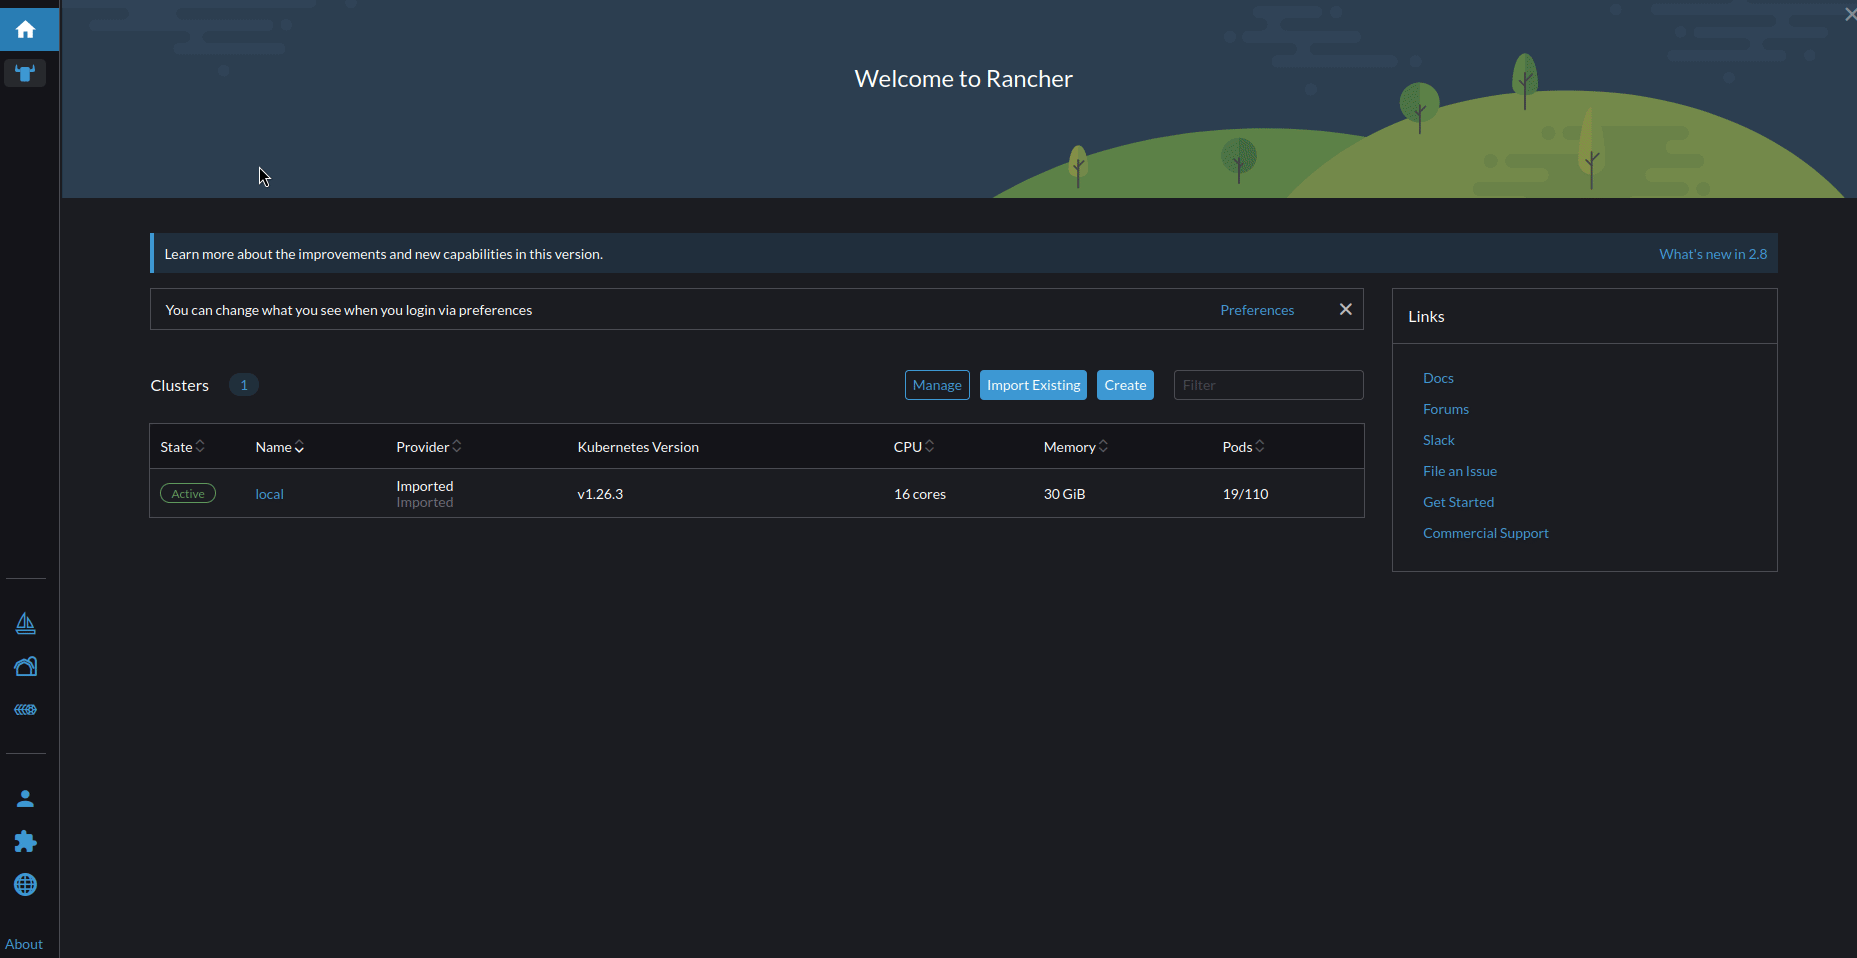Open Global Settings via the globe icon
The height and width of the screenshot is (958, 1857).
[25, 885]
